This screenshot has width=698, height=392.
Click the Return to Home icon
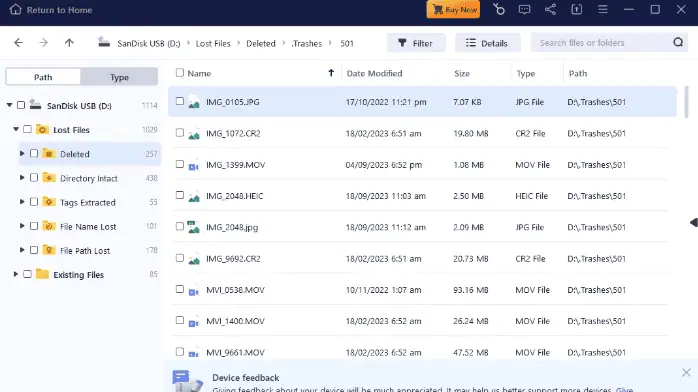click(16, 9)
